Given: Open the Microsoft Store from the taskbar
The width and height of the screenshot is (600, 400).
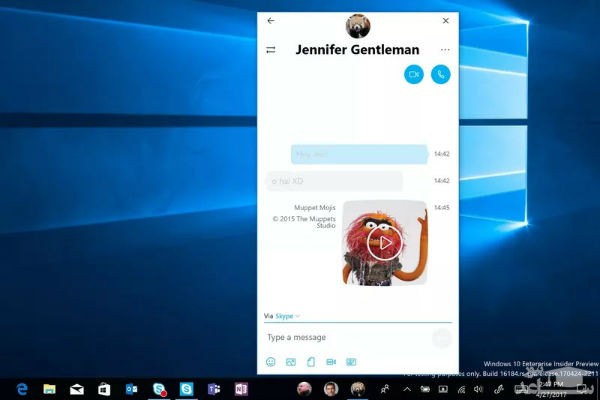Looking at the screenshot, I should pyautogui.click(x=104, y=390).
